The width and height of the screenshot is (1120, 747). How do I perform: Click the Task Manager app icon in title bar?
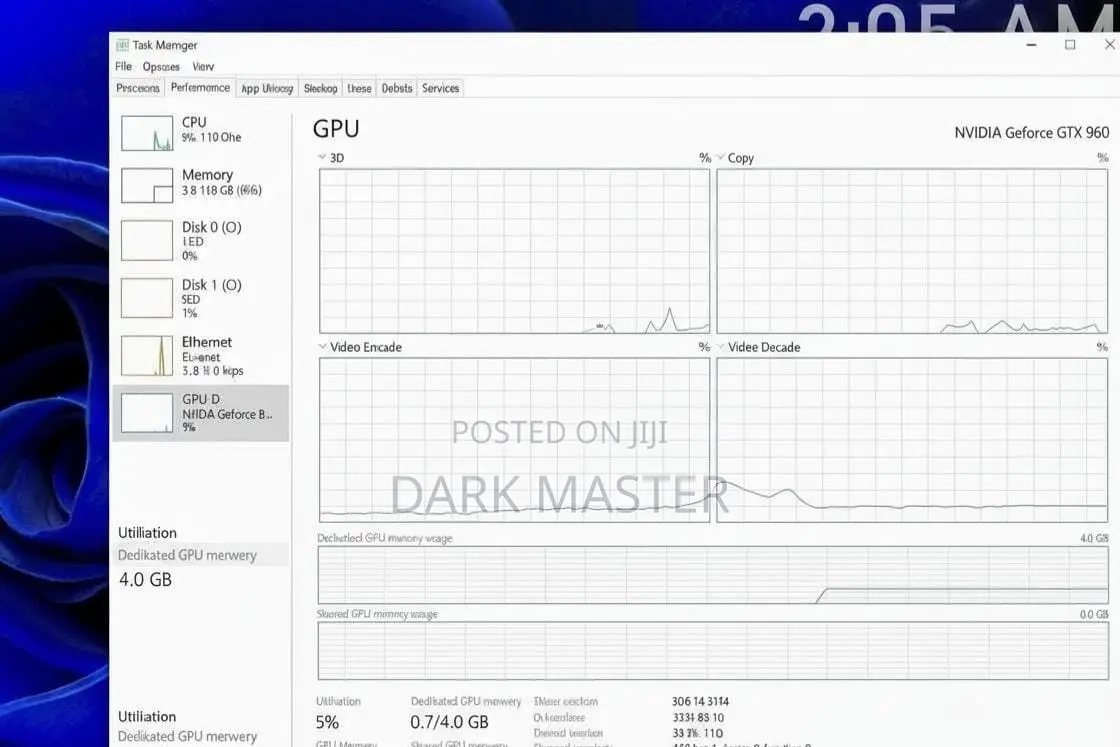coord(122,45)
